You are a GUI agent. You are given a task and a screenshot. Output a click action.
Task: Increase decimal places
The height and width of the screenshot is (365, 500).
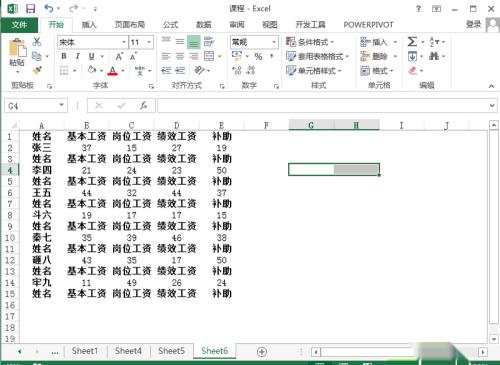click(x=237, y=70)
